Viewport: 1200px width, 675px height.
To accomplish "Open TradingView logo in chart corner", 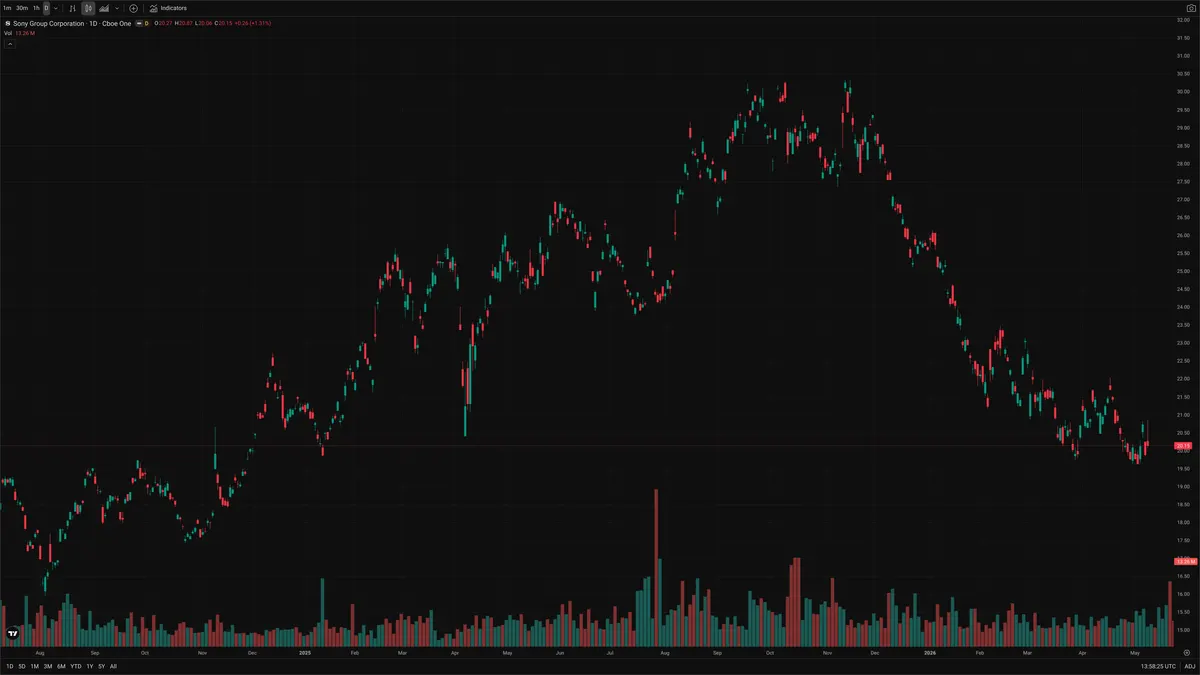I will click(13, 633).
